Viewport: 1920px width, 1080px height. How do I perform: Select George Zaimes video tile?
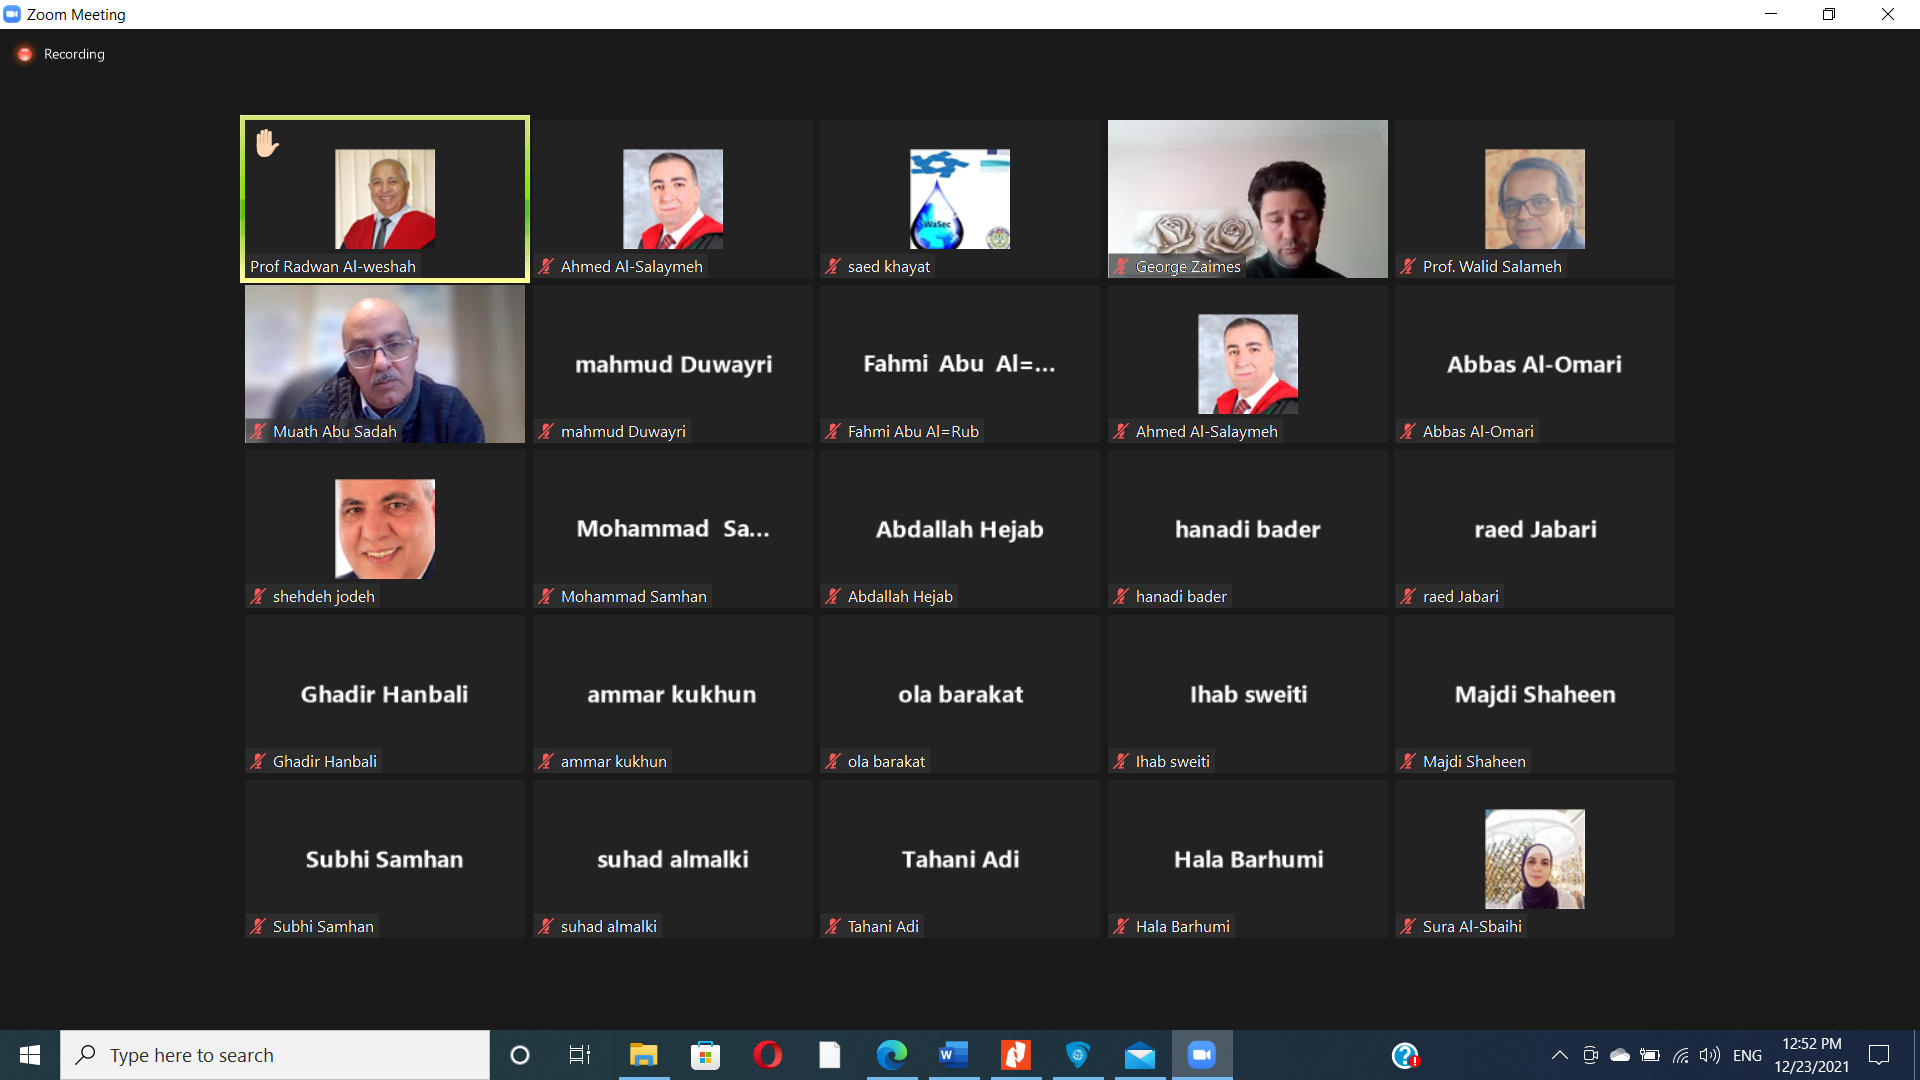[1247, 199]
